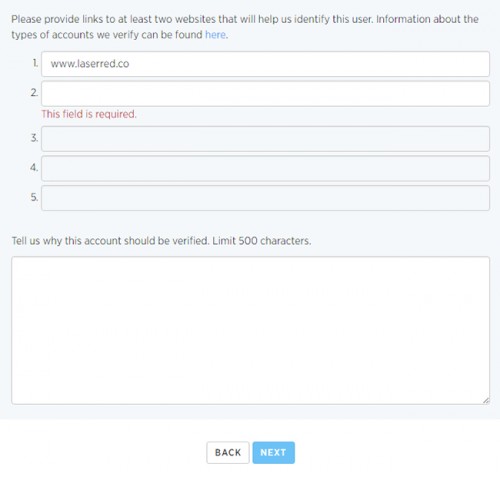Select the fifth website link field
This screenshot has height=480, width=500.
point(265,198)
